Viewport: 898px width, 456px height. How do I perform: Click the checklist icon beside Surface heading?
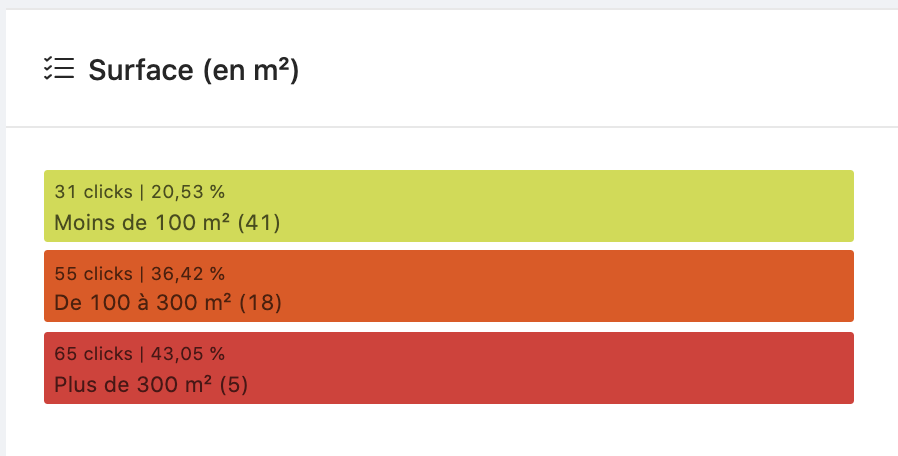(x=59, y=69)
